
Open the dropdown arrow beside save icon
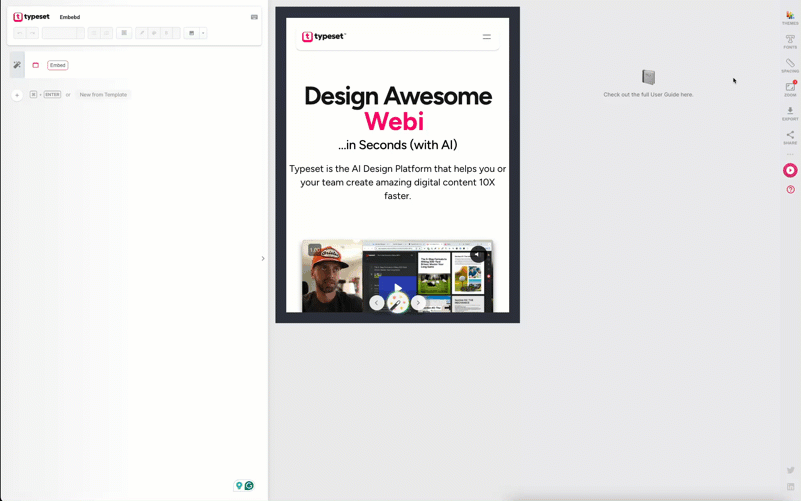203,33
